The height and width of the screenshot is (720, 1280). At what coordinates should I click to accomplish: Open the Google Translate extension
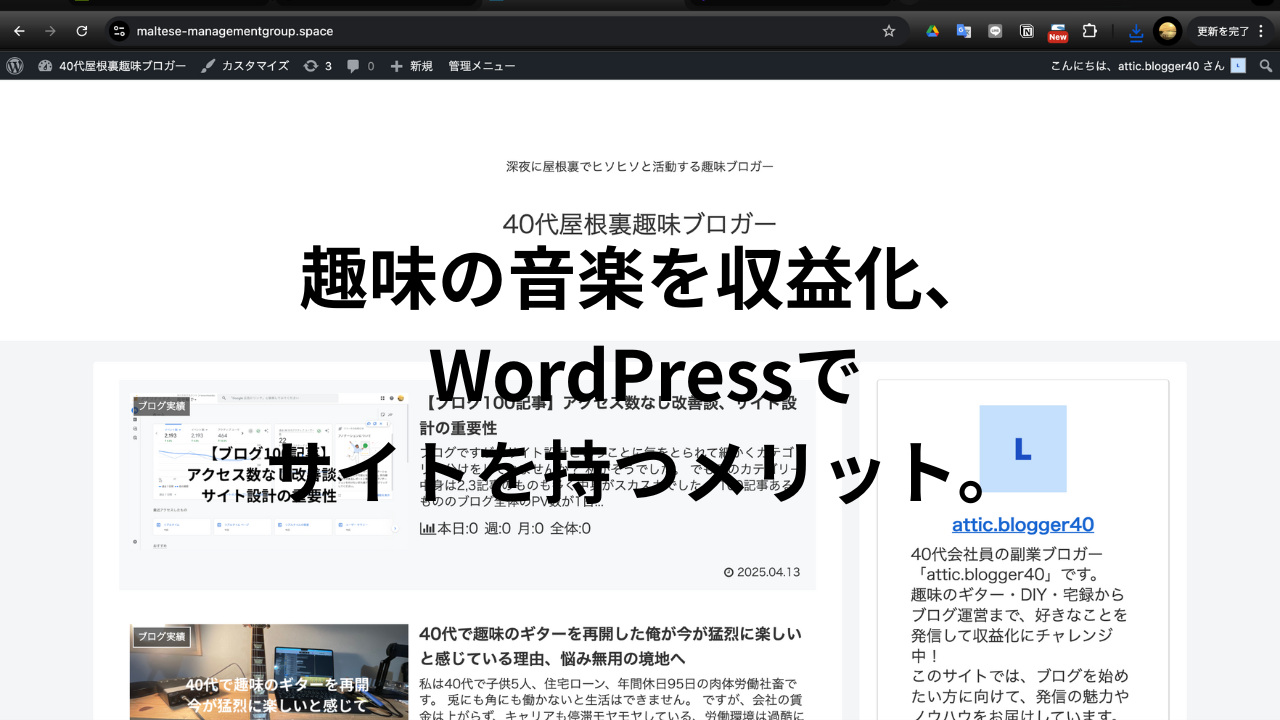pyautogui.click(x=964, y=31)
